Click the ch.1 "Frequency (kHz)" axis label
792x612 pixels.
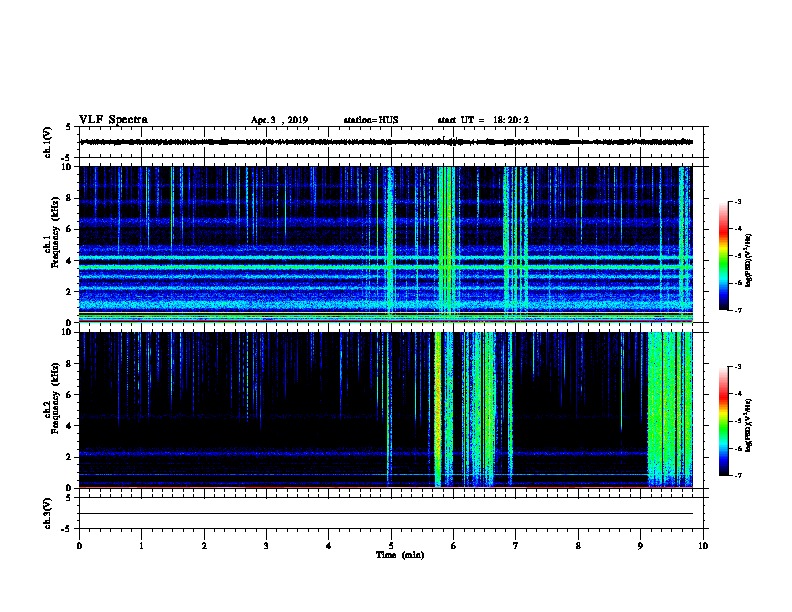[55, 232]
